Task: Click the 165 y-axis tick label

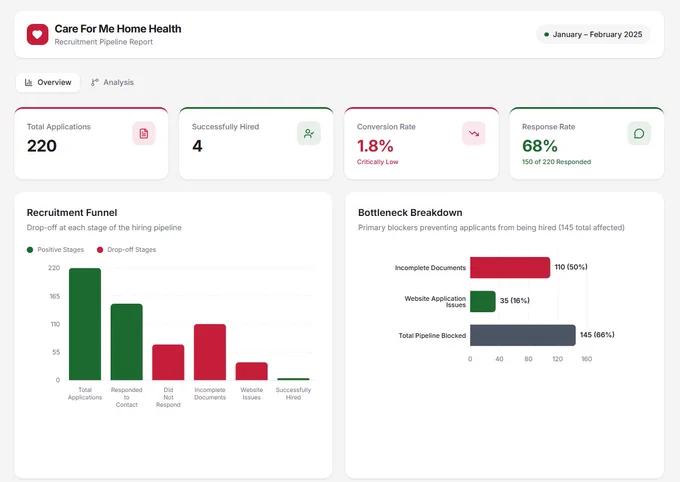Action: pos(55,297)
